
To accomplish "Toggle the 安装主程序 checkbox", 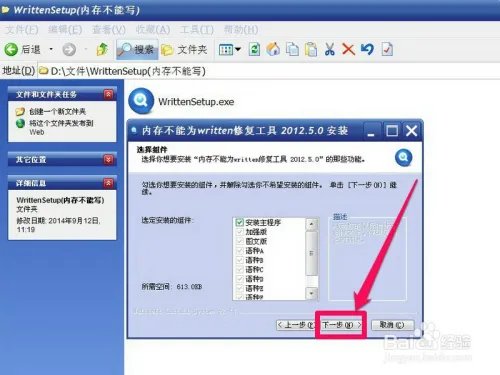I will pyautogui.click(x=239, y=222).
